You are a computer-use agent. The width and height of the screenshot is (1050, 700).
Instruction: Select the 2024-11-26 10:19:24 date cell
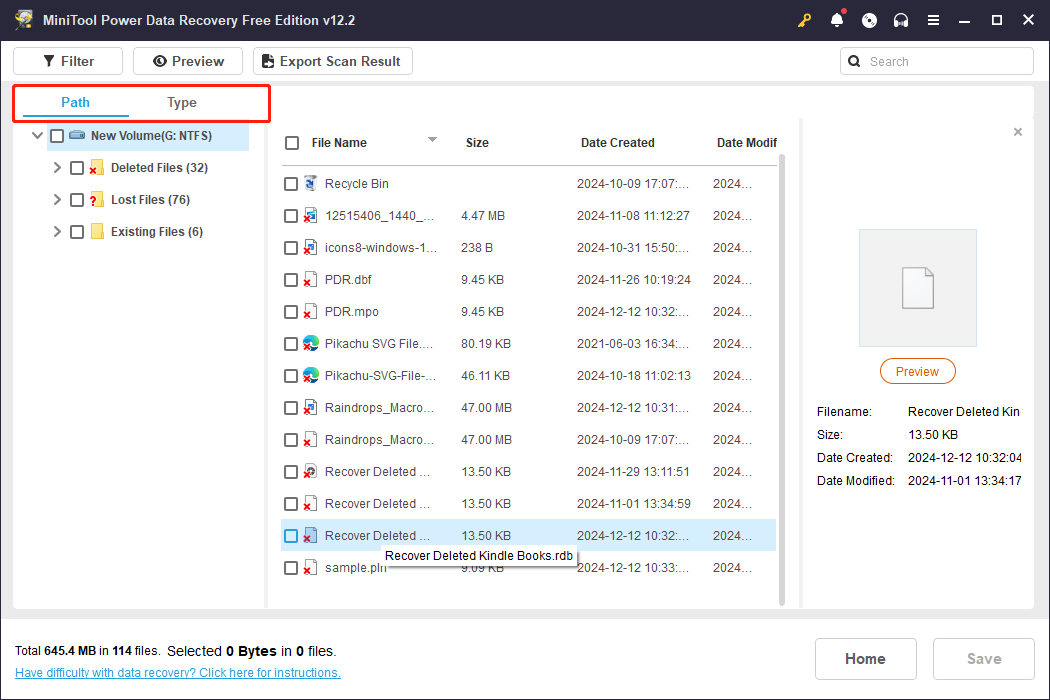tap(633, 279)
